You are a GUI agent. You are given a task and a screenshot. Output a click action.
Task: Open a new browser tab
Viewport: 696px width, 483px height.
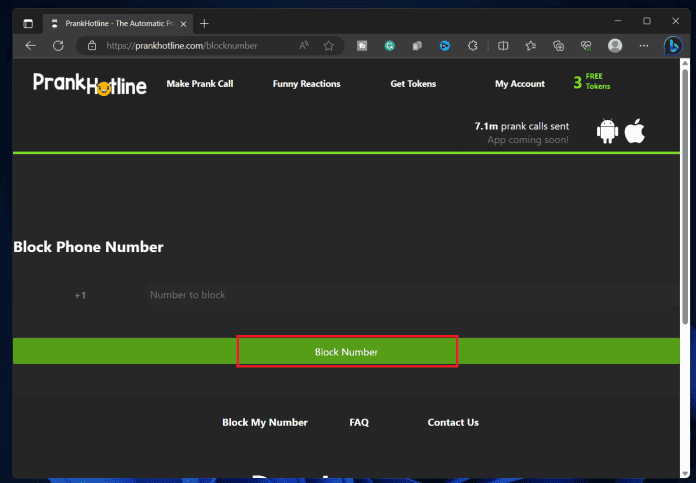pos(205,22)
